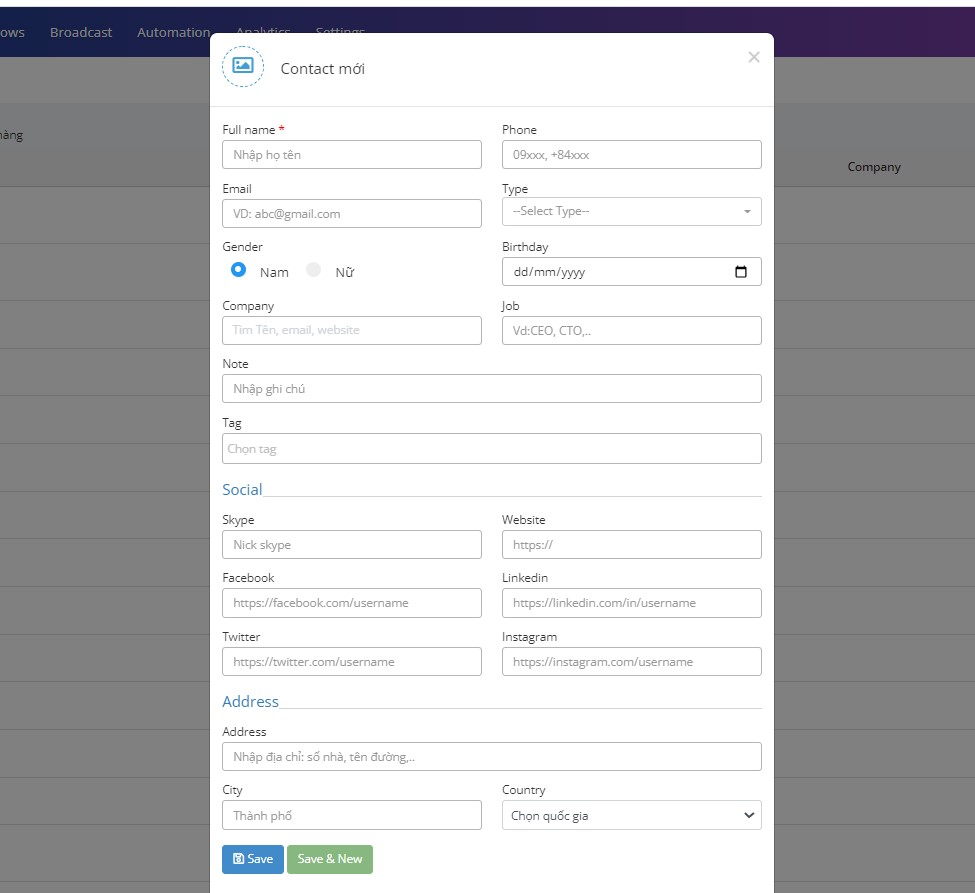This screenshot has width=975, height=893.
Task: Select the Nữ gender radio button
Action: pyautogui.click(x=313, y=270)
